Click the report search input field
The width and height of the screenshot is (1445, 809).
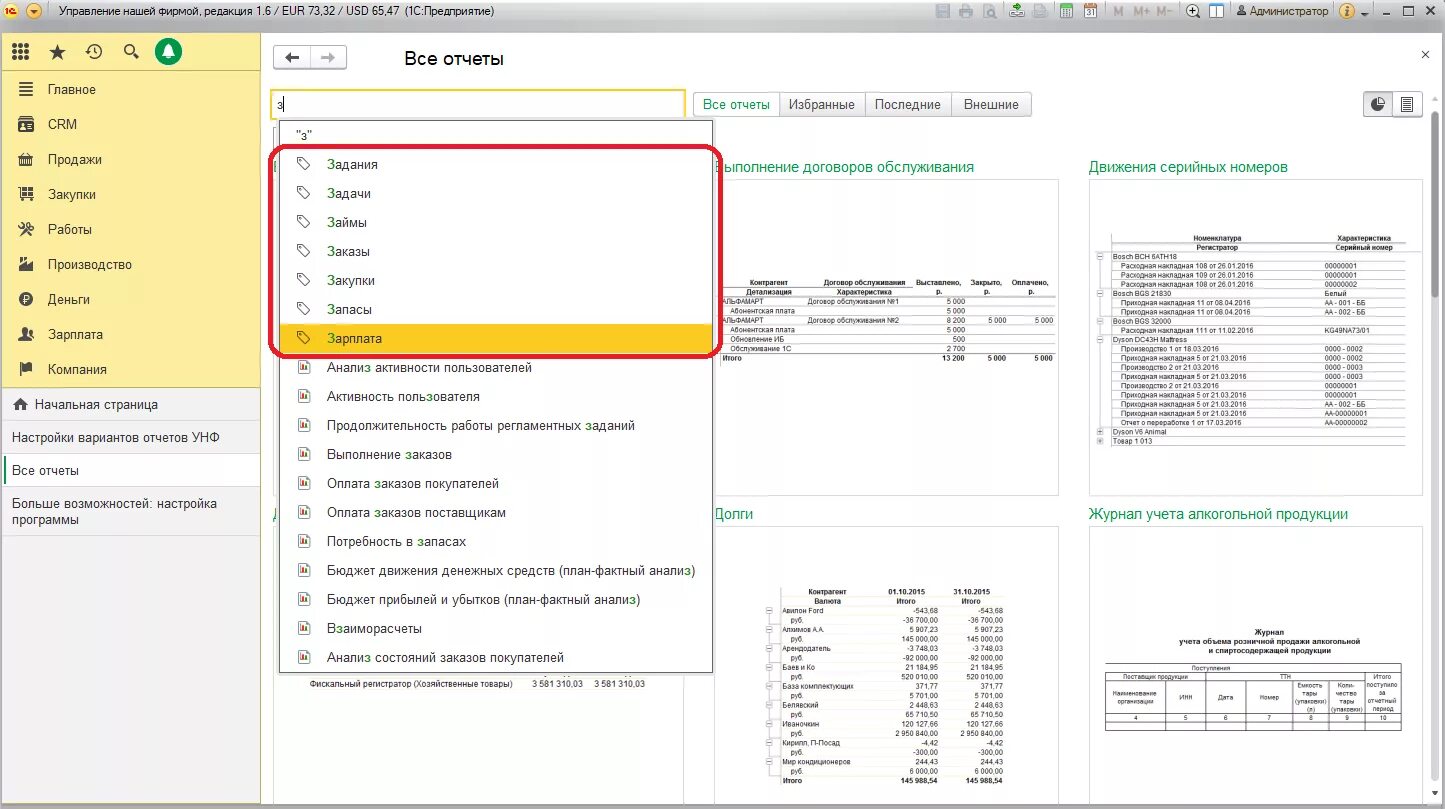click(478, 104)
